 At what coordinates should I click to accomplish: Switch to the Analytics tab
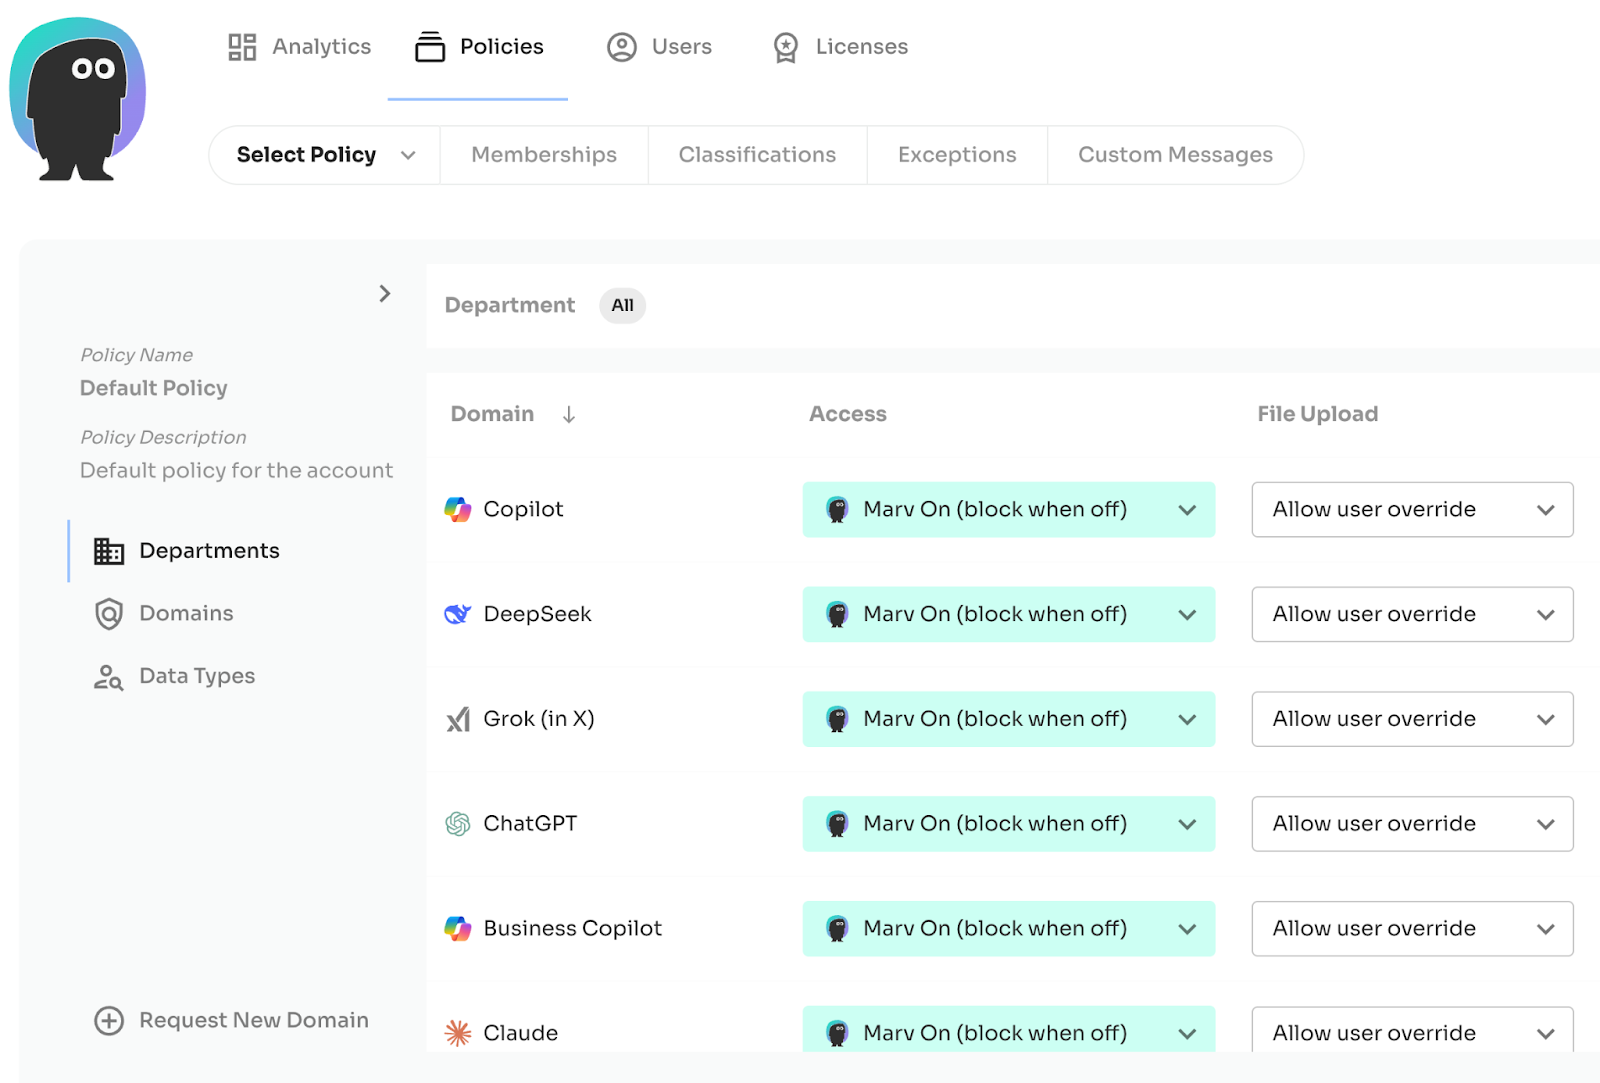pos(299,47)
